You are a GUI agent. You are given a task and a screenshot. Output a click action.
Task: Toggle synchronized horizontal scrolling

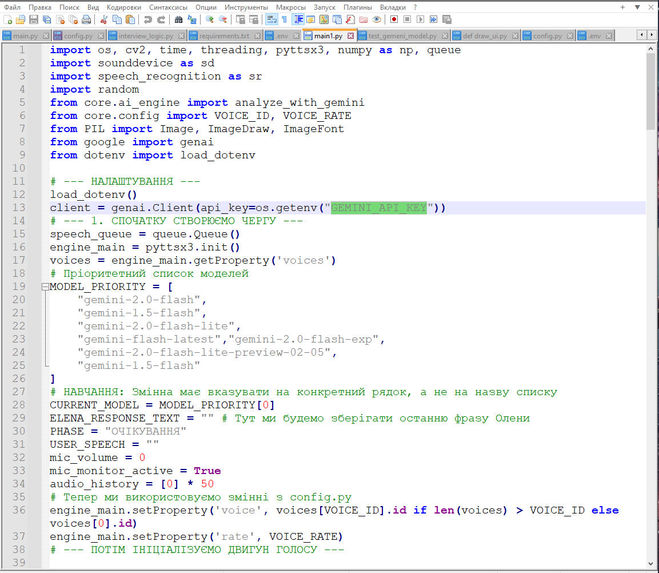(253, 20)
